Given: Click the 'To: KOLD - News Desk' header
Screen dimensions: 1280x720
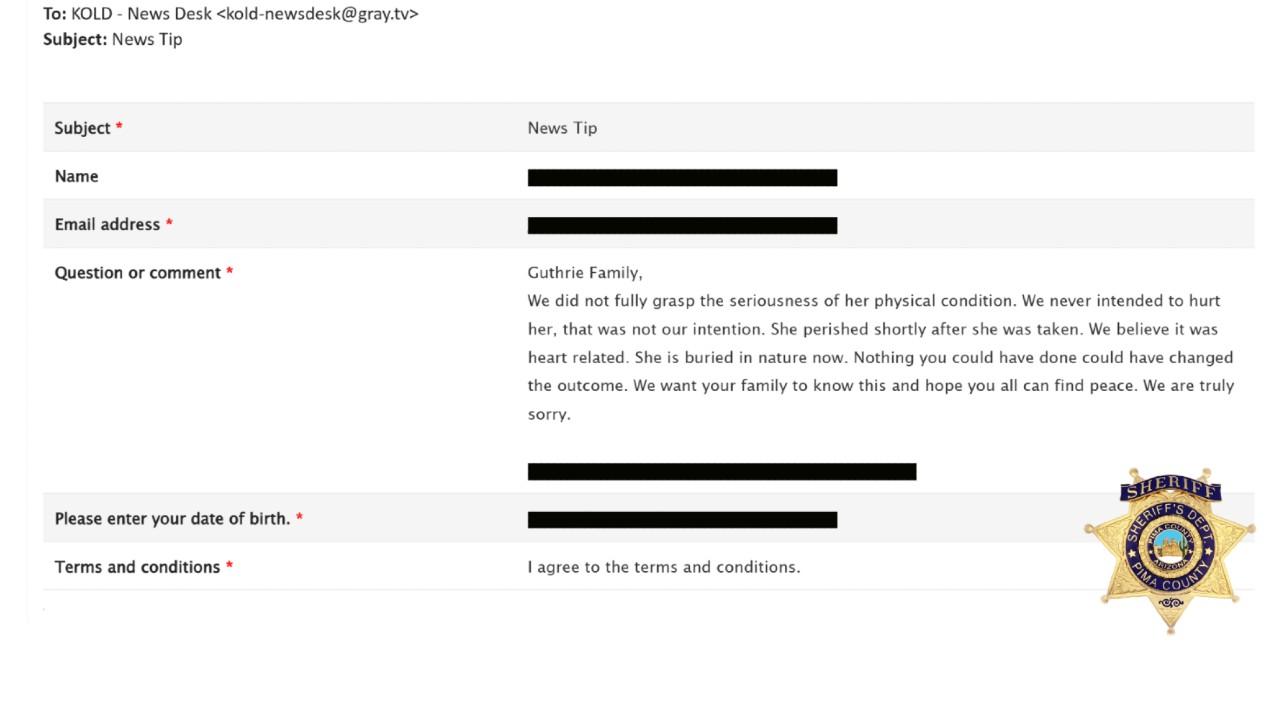Looking at the screenshot, I should (x=128, y=14).
